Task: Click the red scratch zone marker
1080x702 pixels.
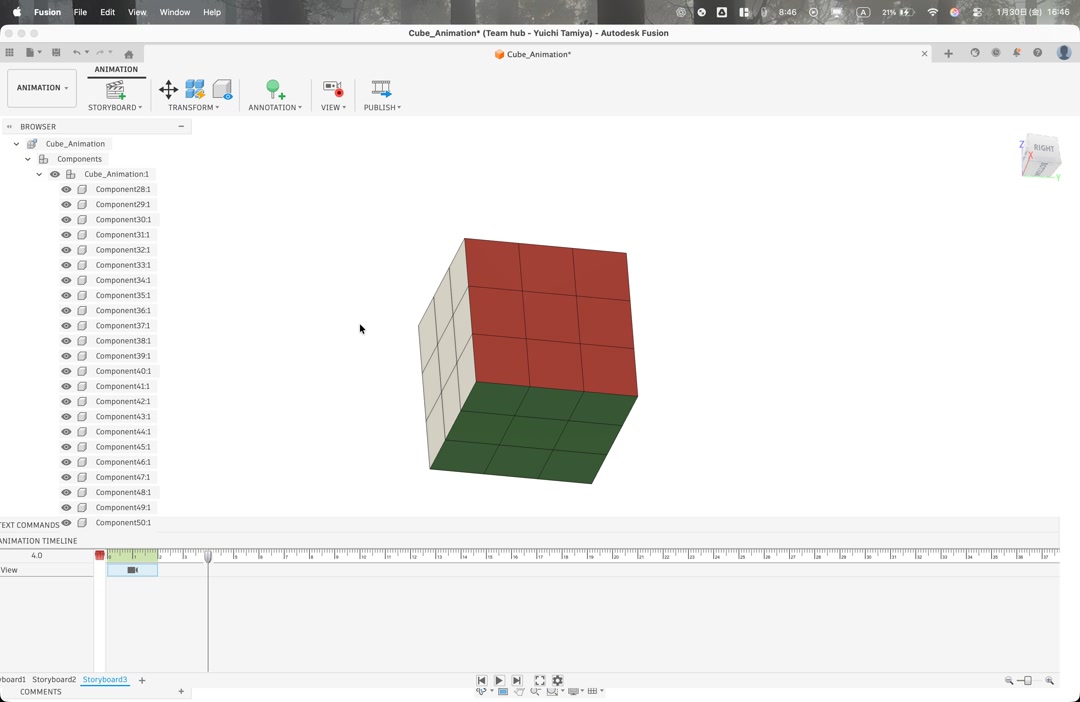Action: 100,555
